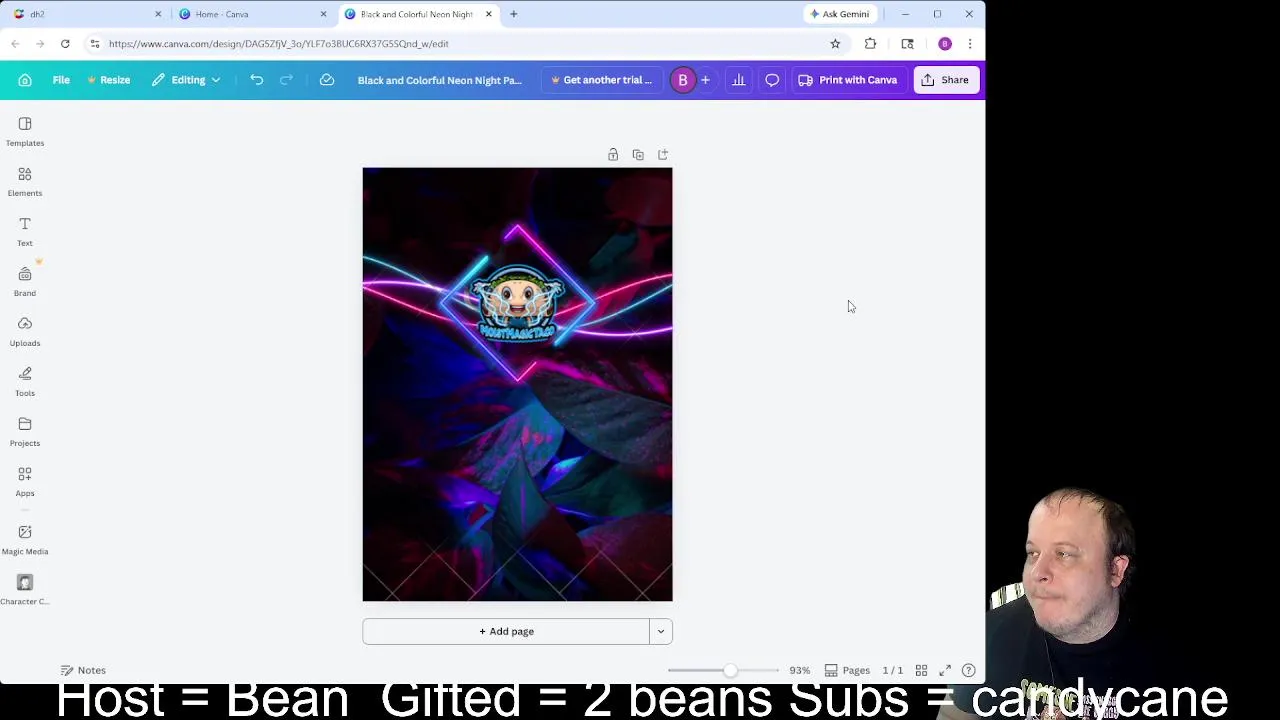Click the Add page button
This screenshot has width=1280, height=720.
point(506,631)
